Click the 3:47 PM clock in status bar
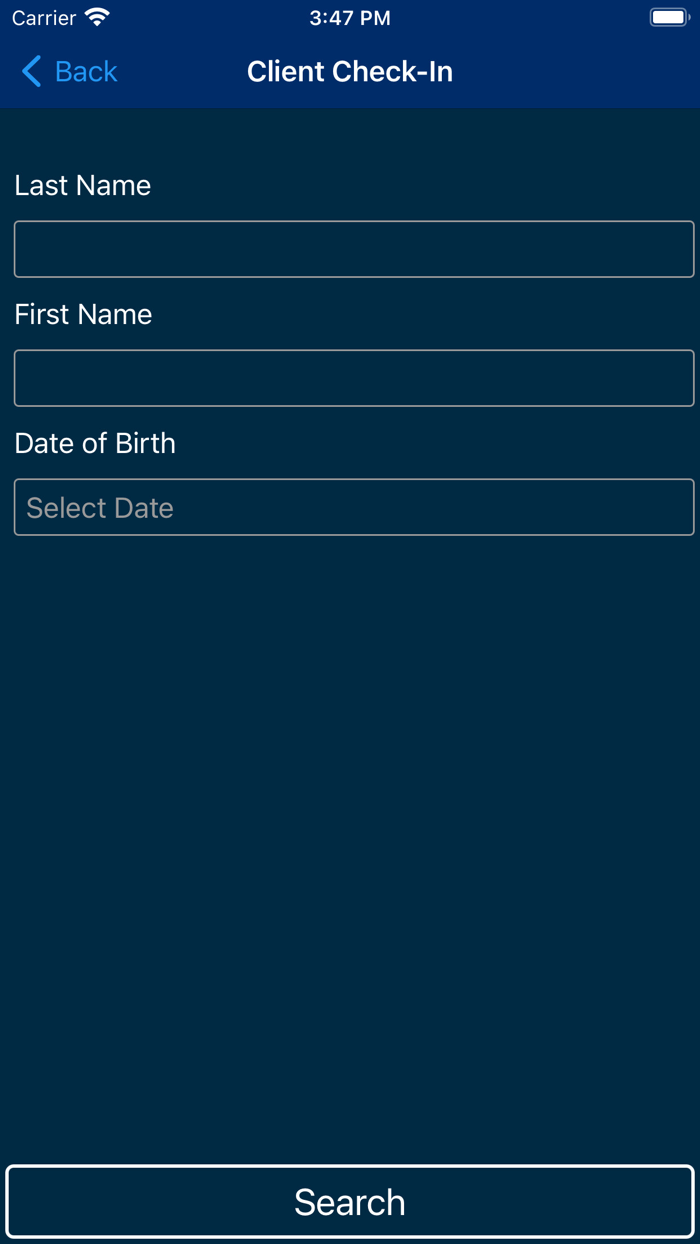This screenshot has height=1244, width=700. point(350,18)
